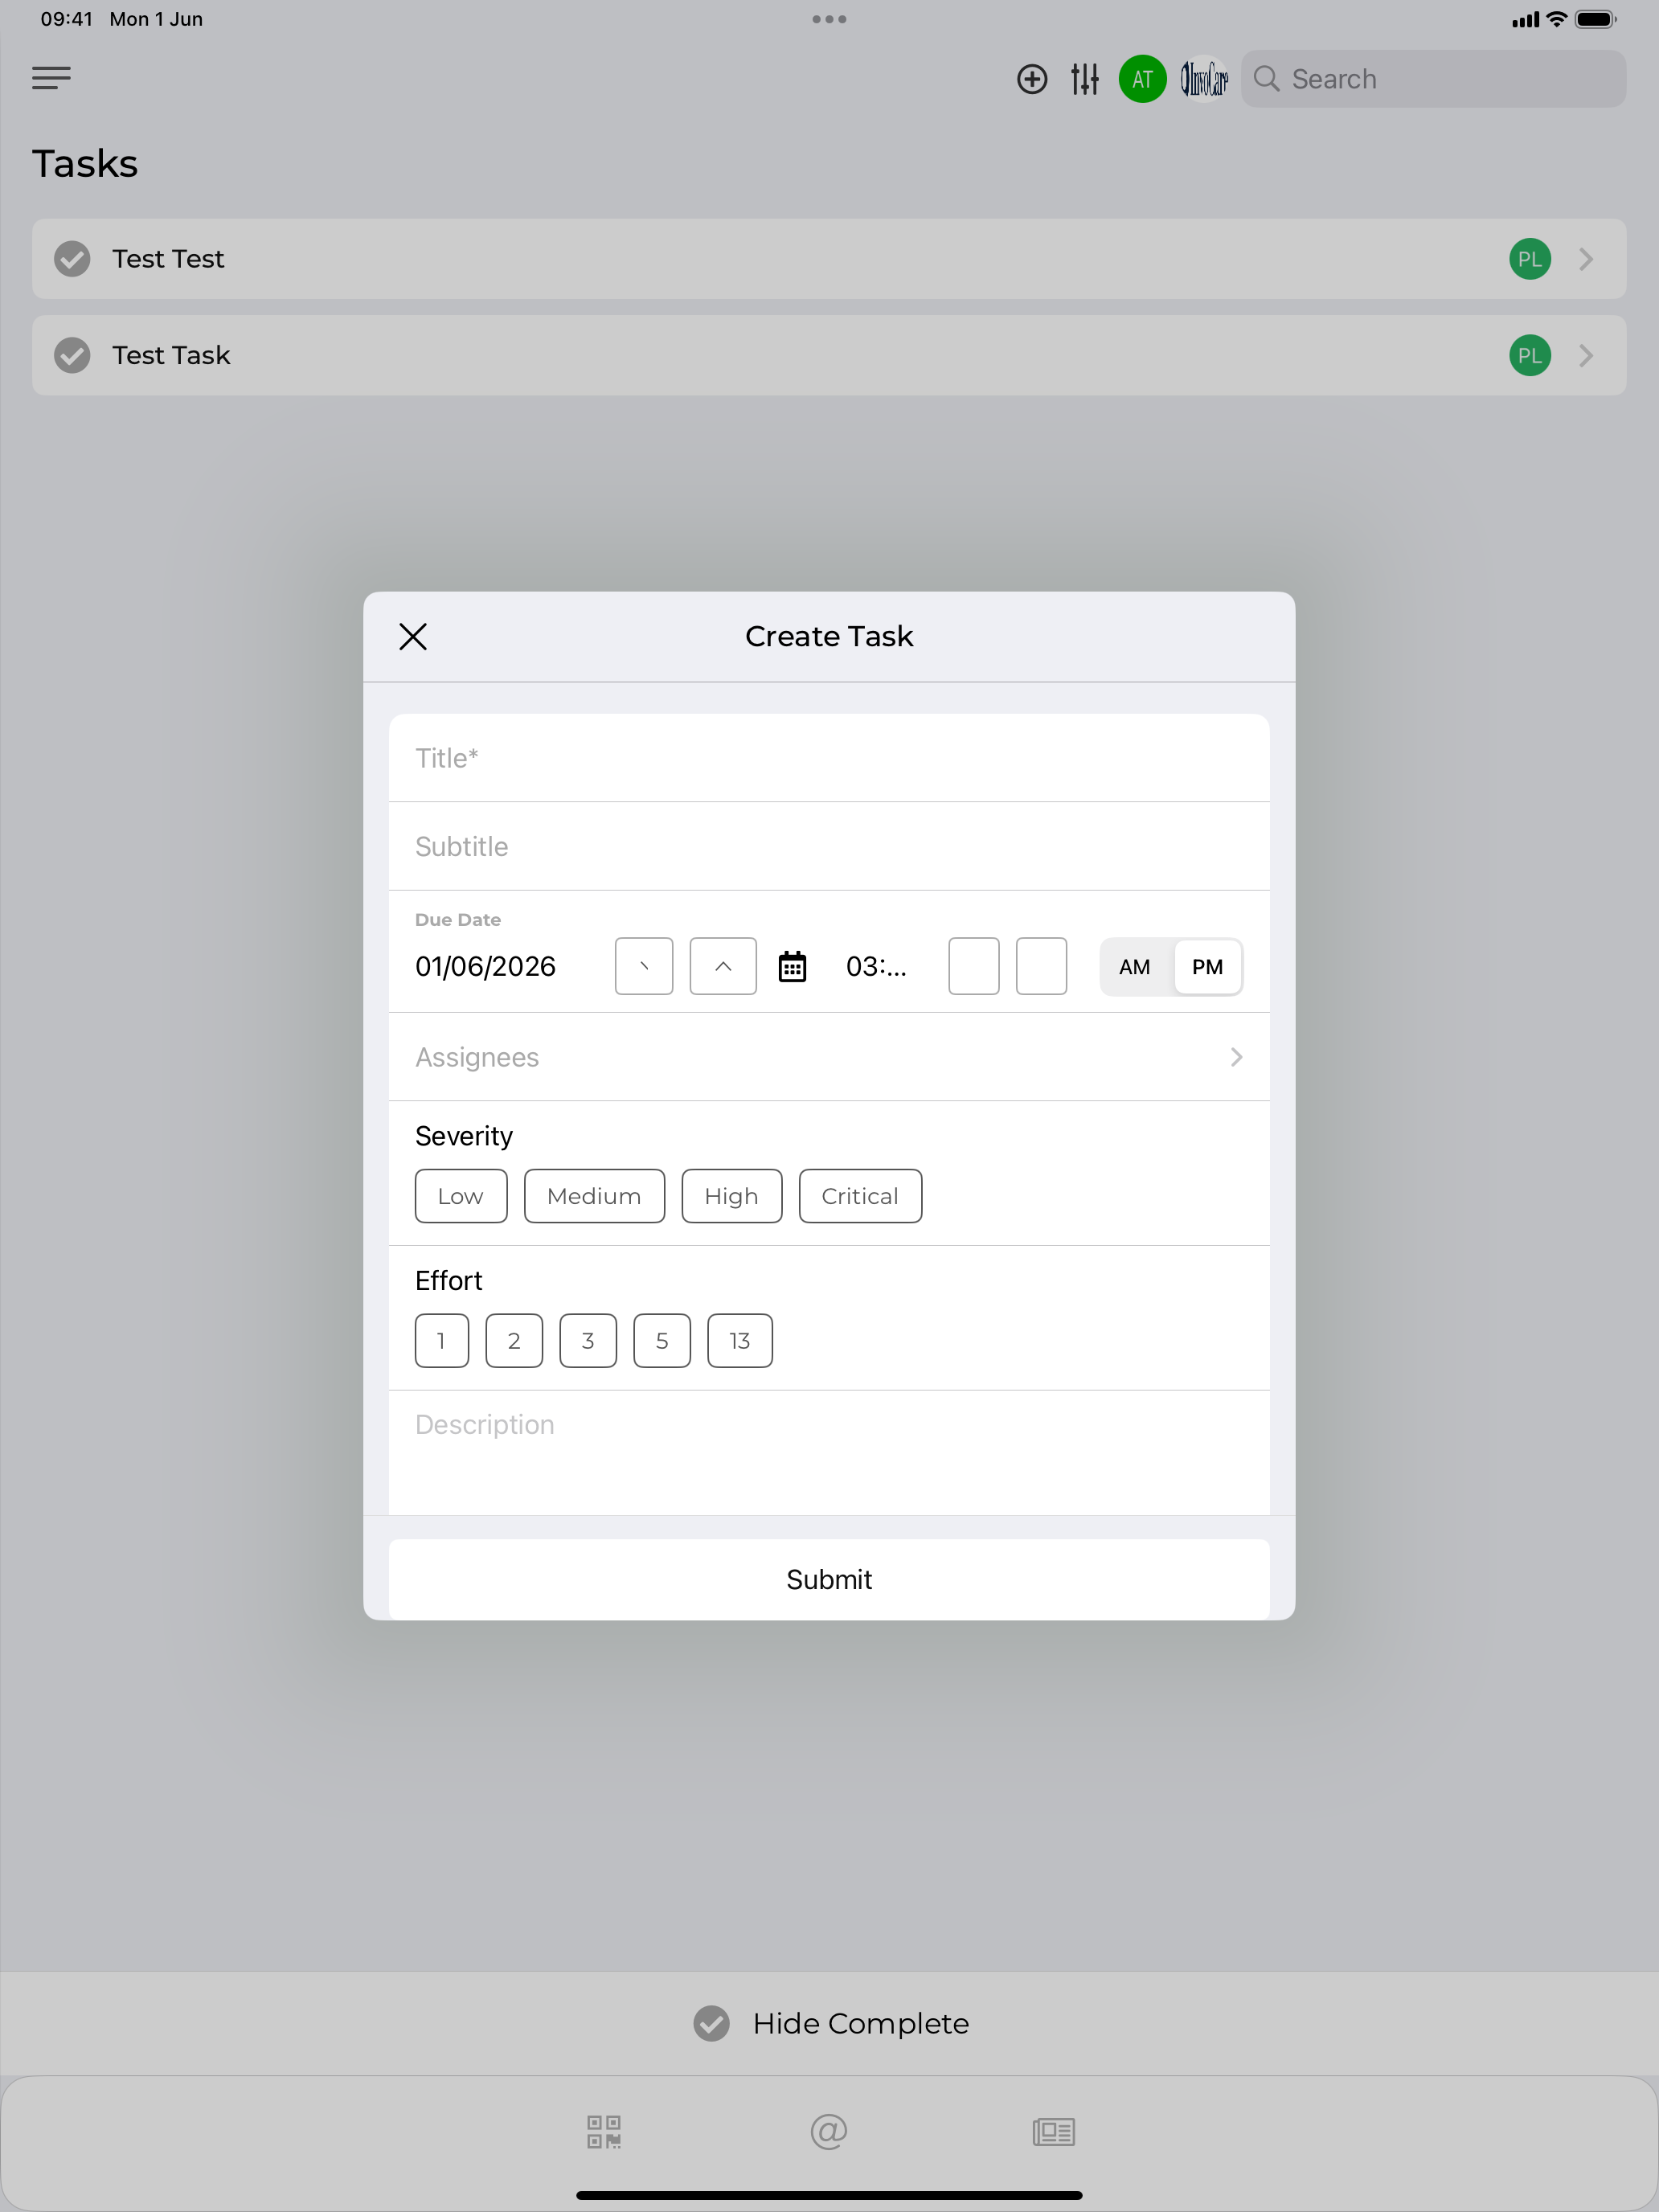Choose effort value 1
1659x2212 pixels.
click(442, 1340)
